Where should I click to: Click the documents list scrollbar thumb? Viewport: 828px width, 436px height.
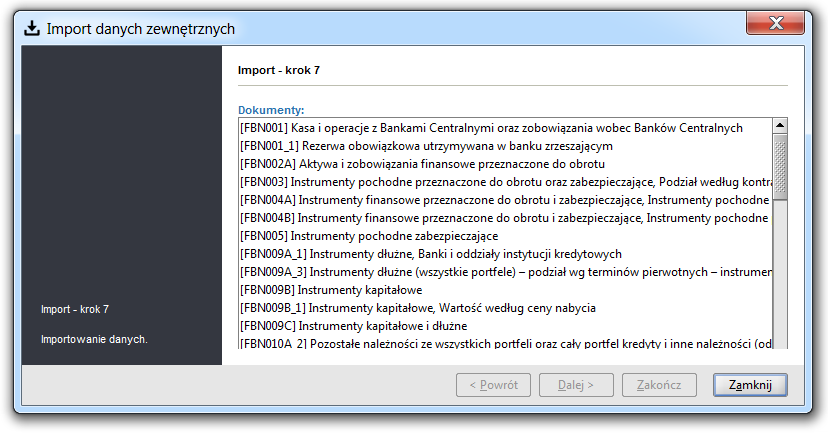780,167
